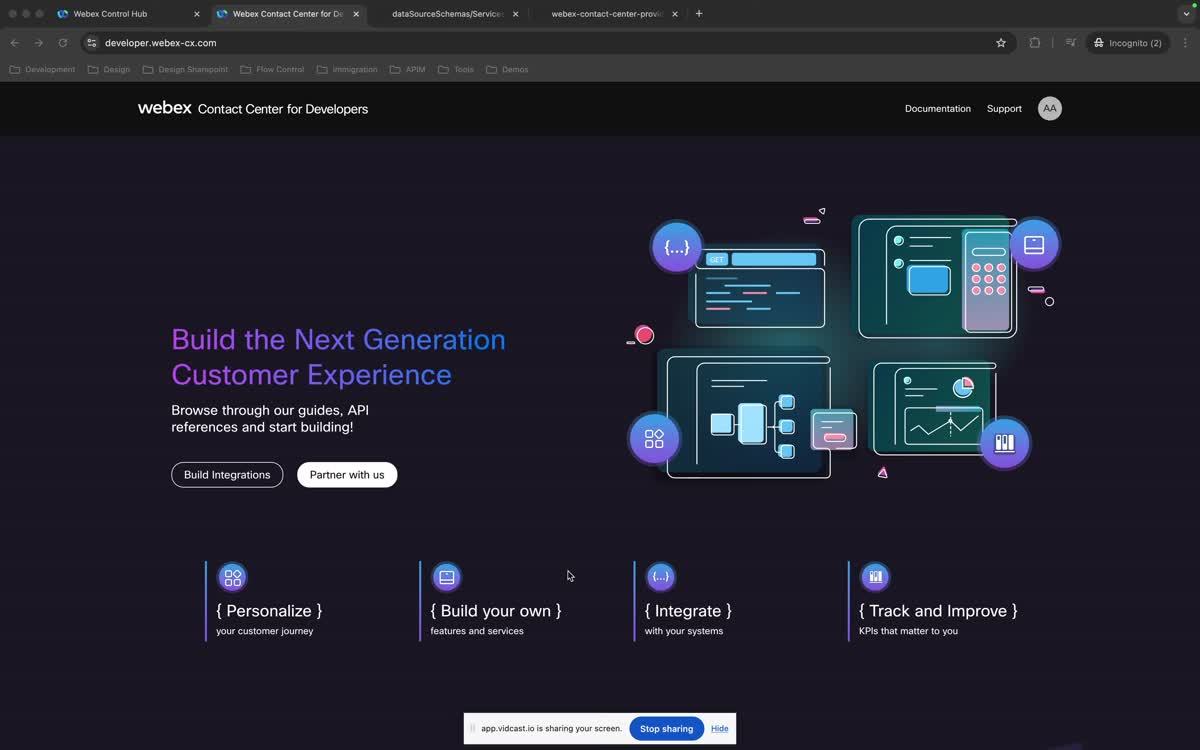The height and width of the screenshot is (750, 1200).
Task: Click the Track and Improve chart icon
Action: (x=875, y=577)
